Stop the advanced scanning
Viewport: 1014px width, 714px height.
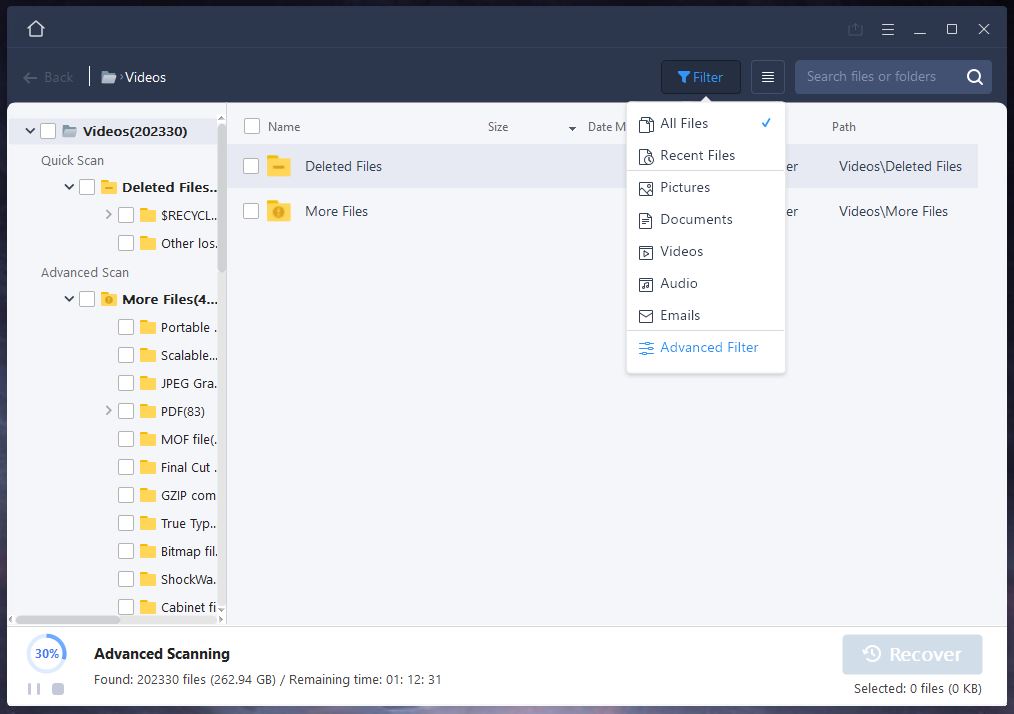[58, 689]
